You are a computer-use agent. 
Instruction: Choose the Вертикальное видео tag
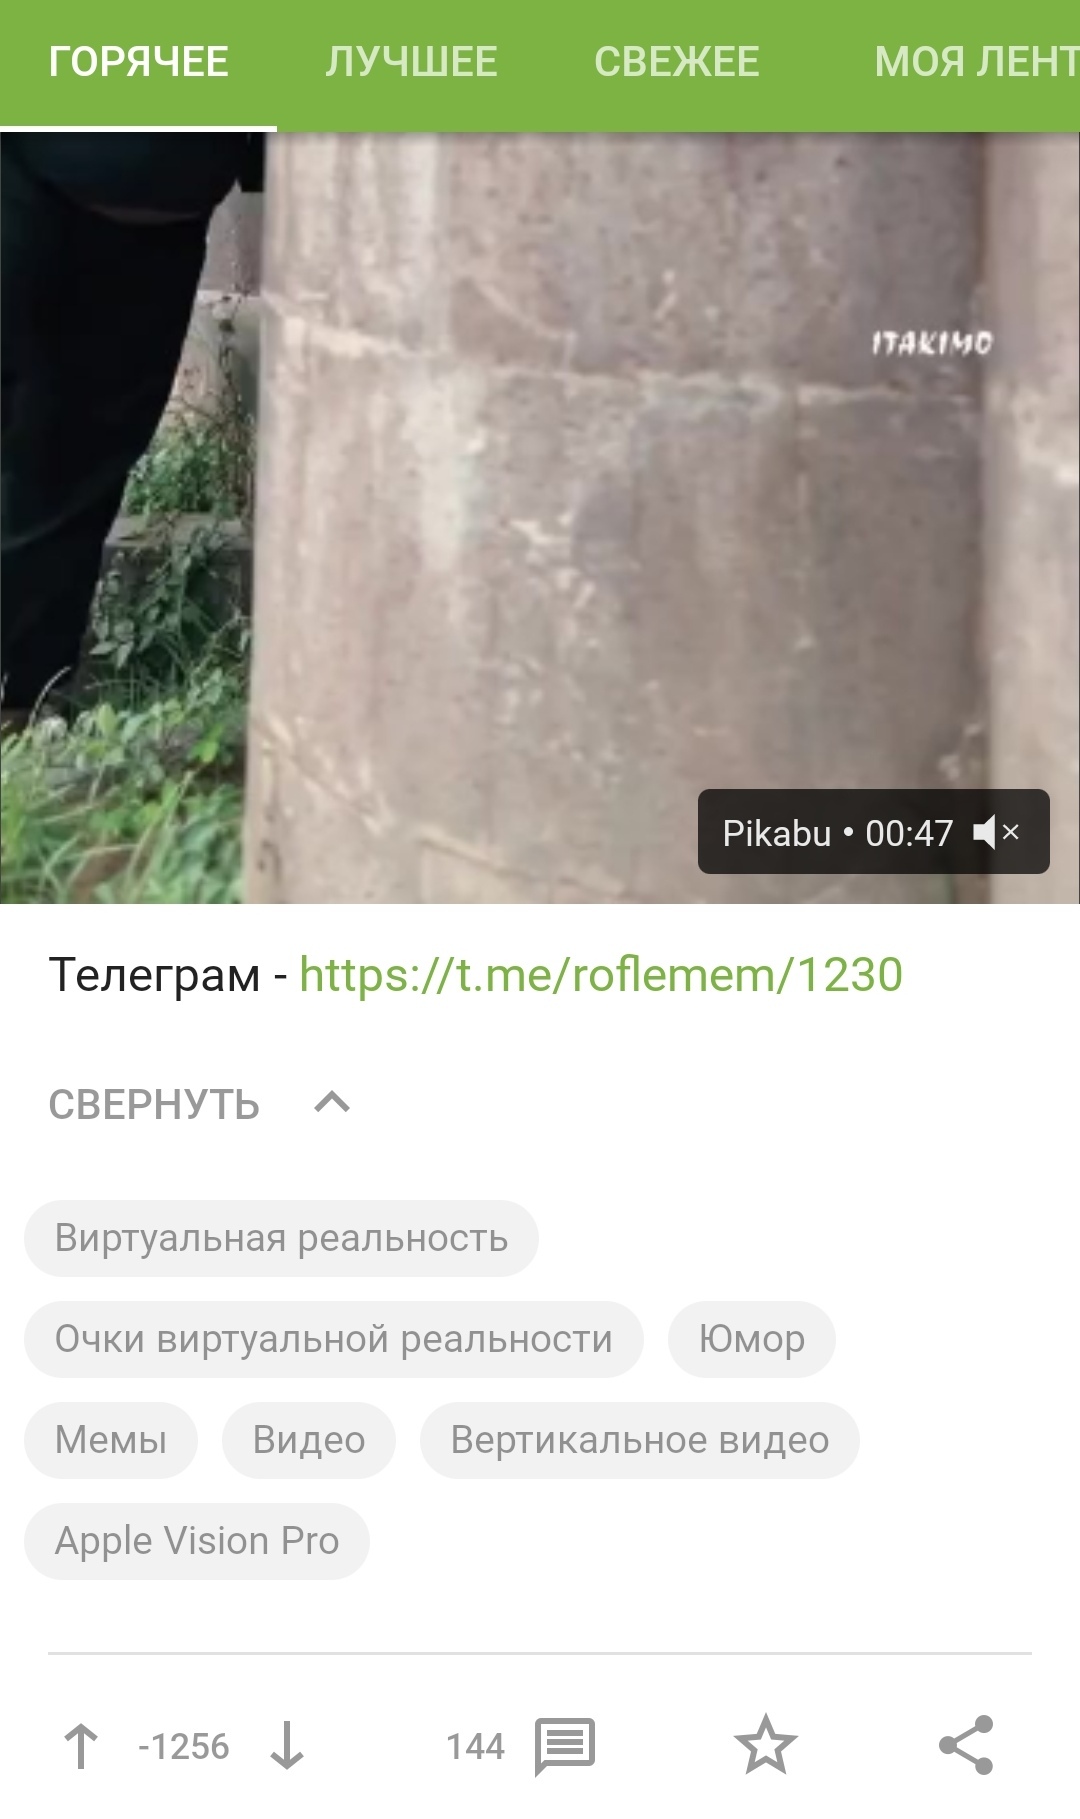640,1440
